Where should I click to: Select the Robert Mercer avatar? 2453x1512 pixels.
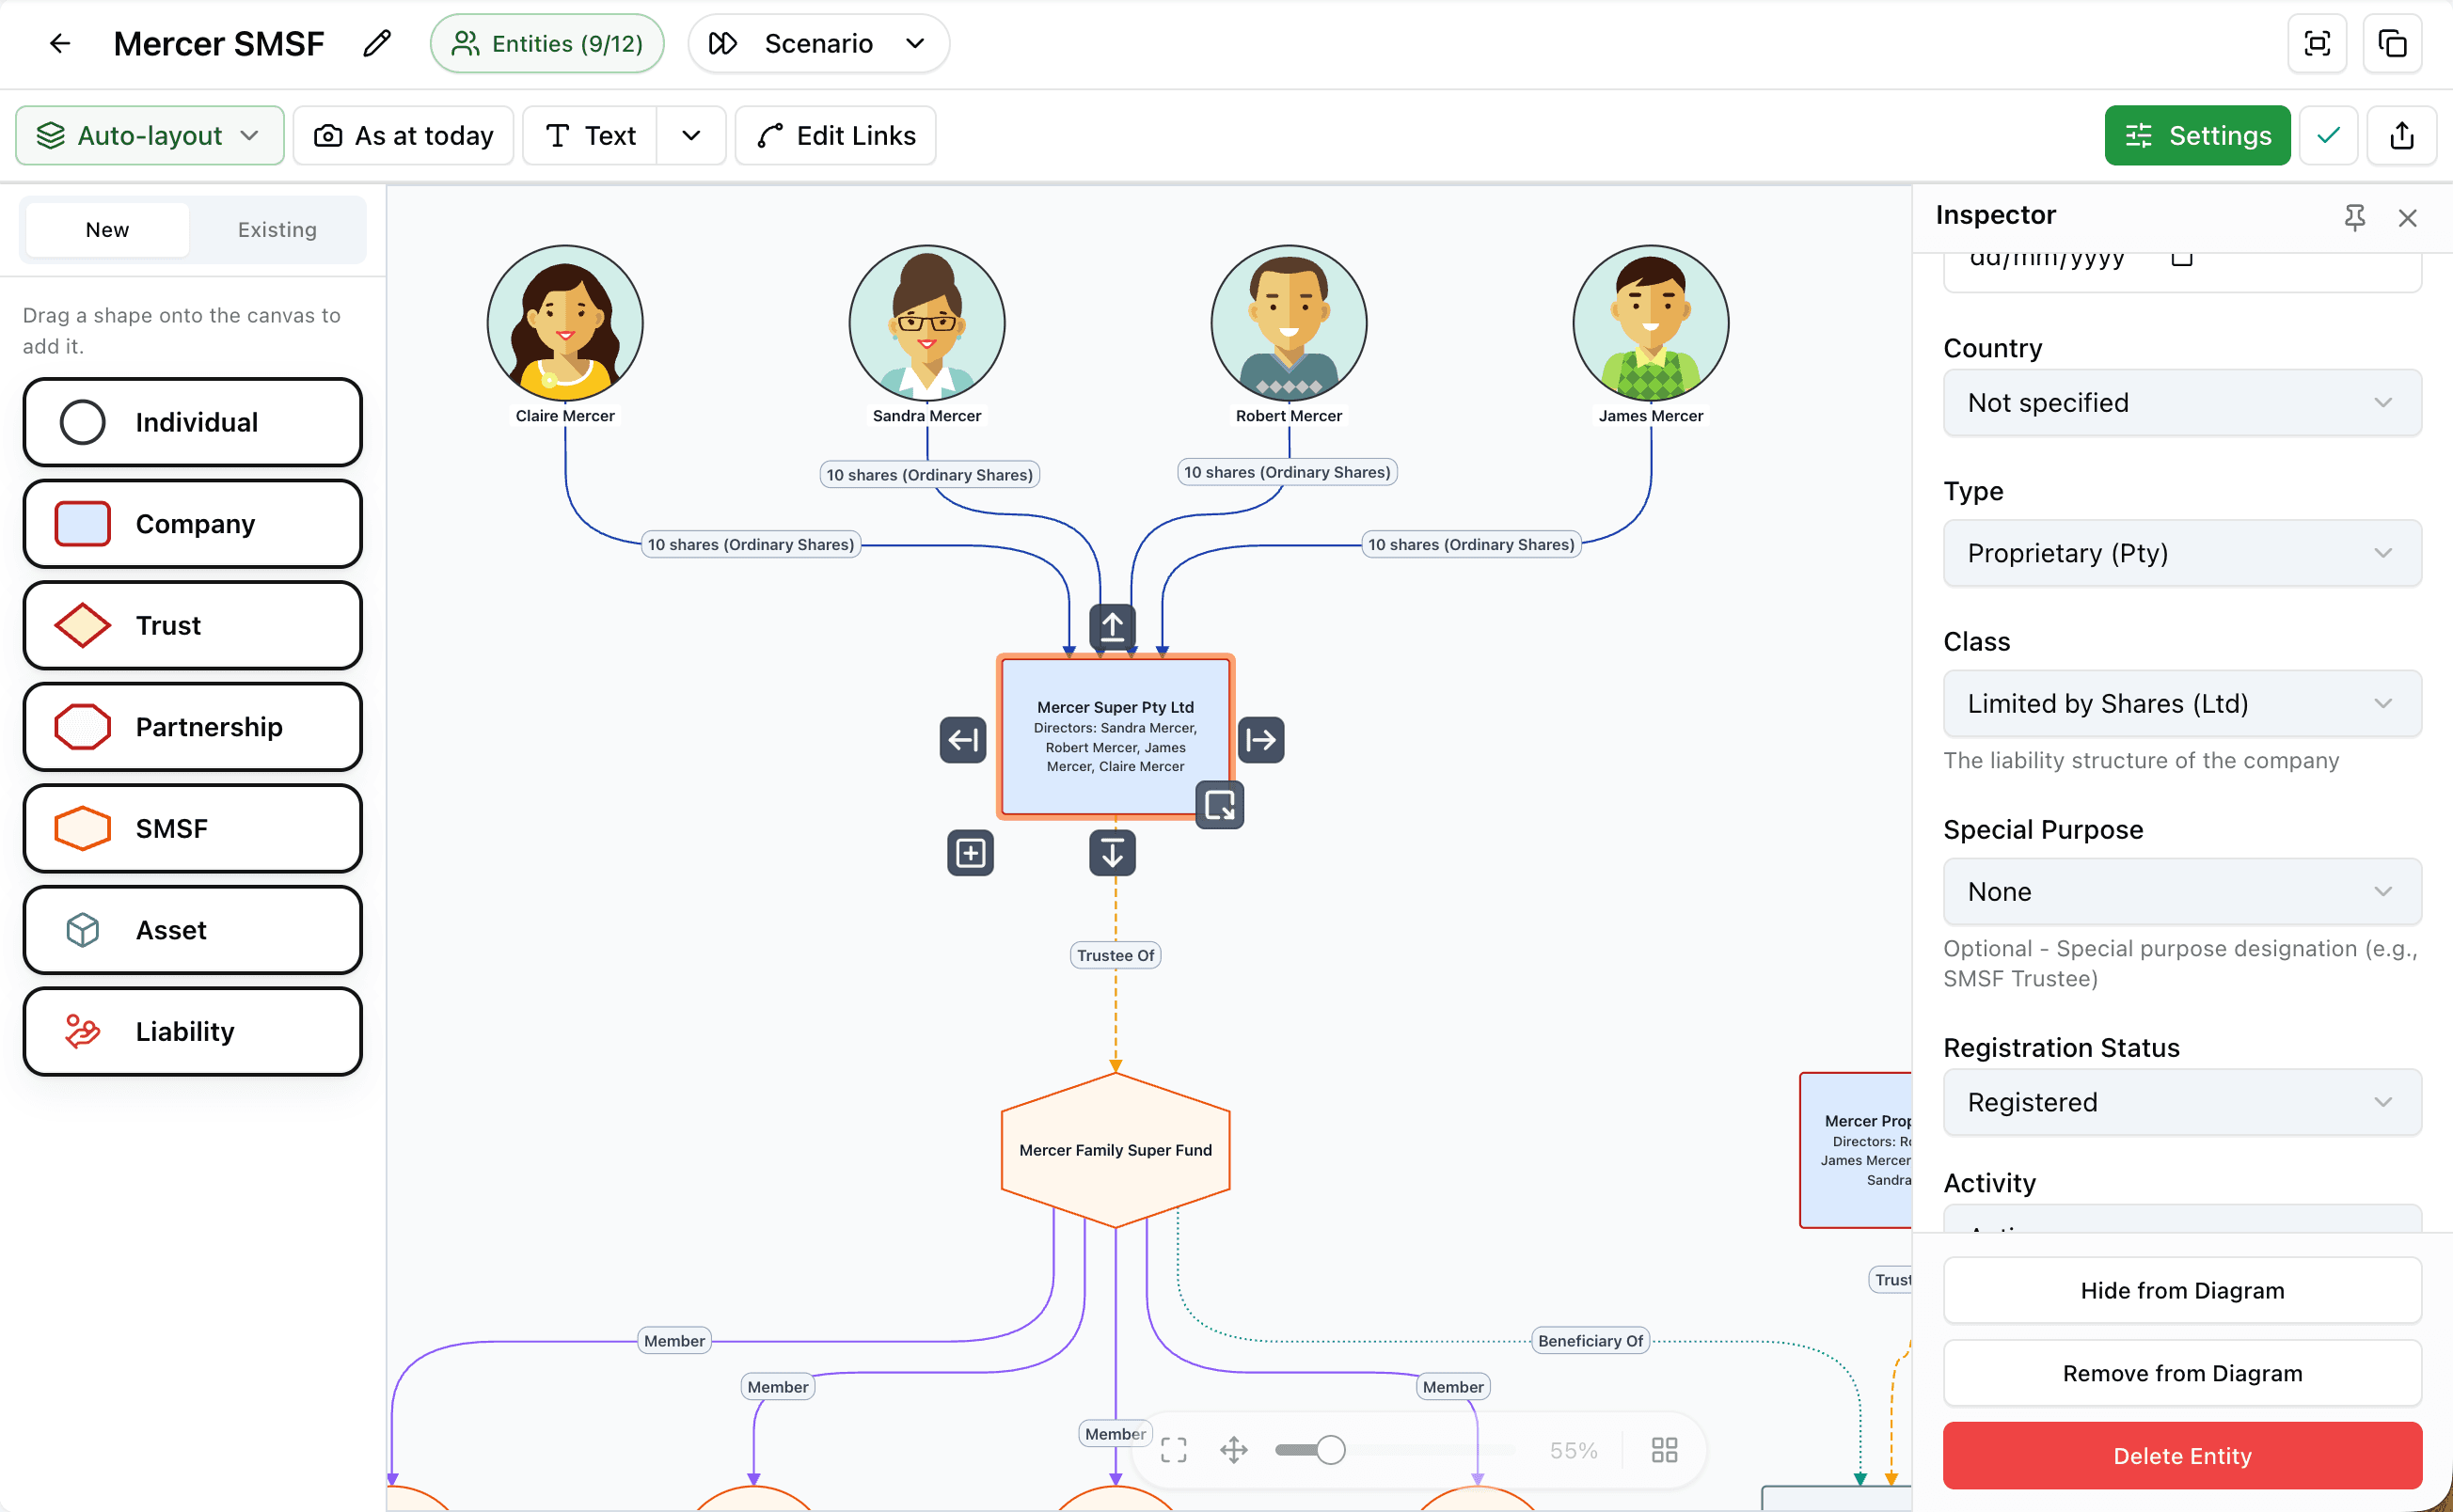[x=1288, y=323]
